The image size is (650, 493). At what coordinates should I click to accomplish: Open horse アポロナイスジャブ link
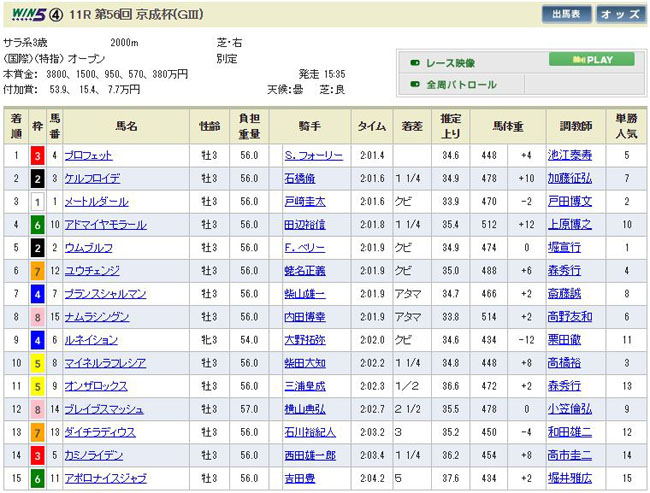point(106,478)
